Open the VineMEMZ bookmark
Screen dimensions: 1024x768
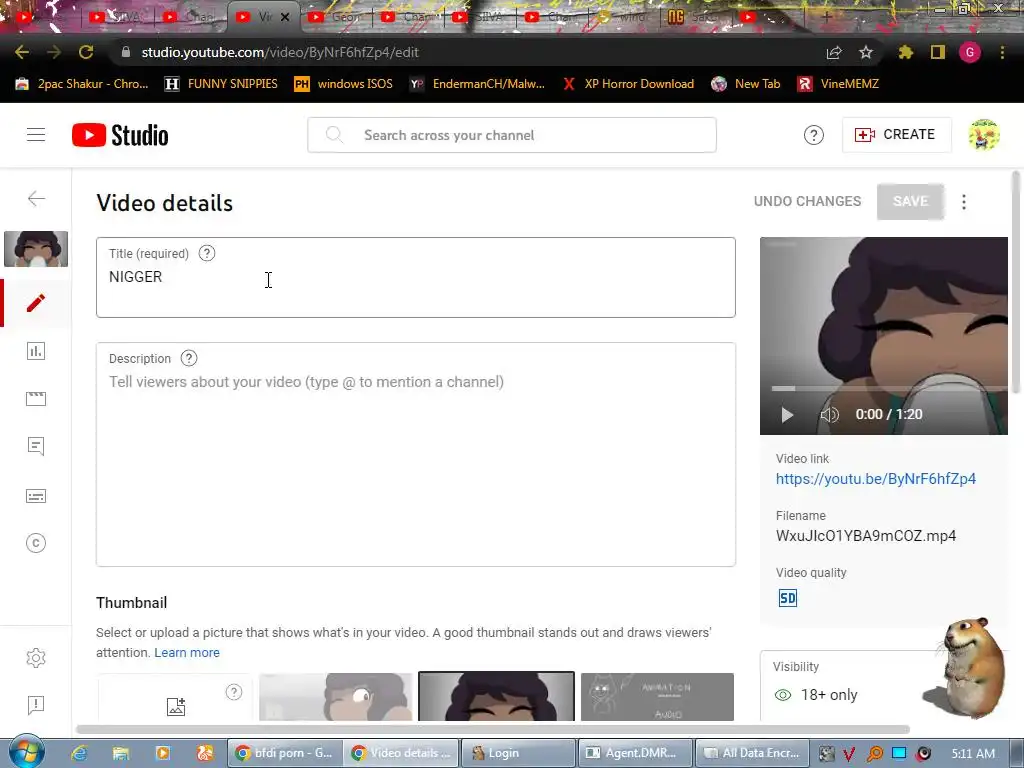[839, 84]
